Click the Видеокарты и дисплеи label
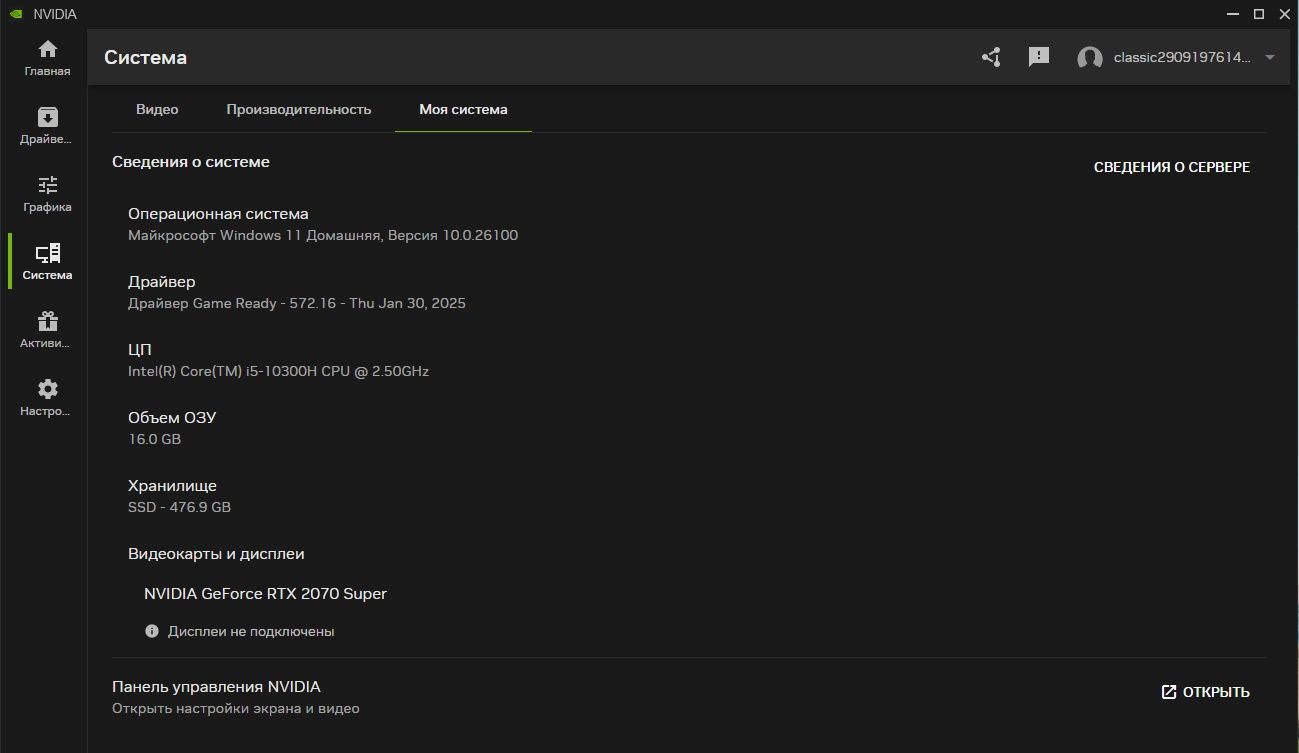 point(216,553)
